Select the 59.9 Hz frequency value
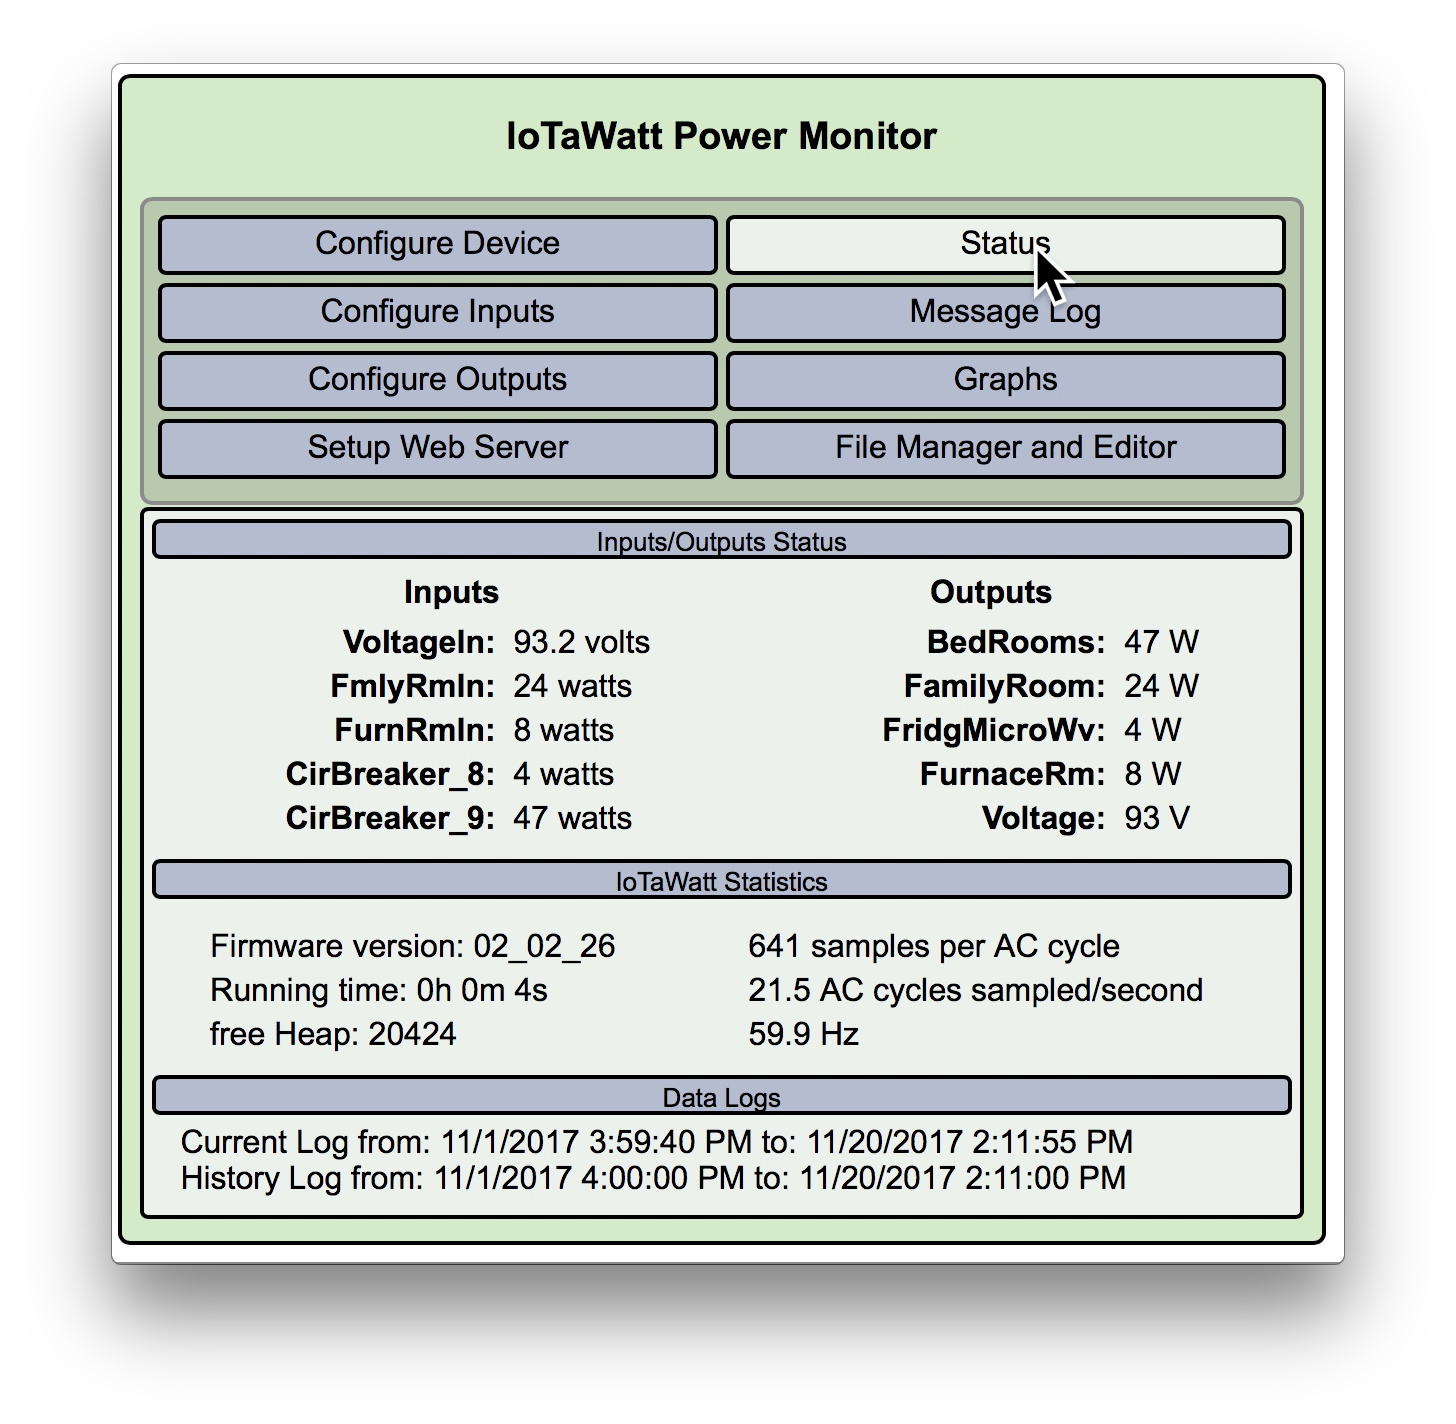Image resolution: width=1456 pixels, height=1424 pixels. [x=804, y=1034]
